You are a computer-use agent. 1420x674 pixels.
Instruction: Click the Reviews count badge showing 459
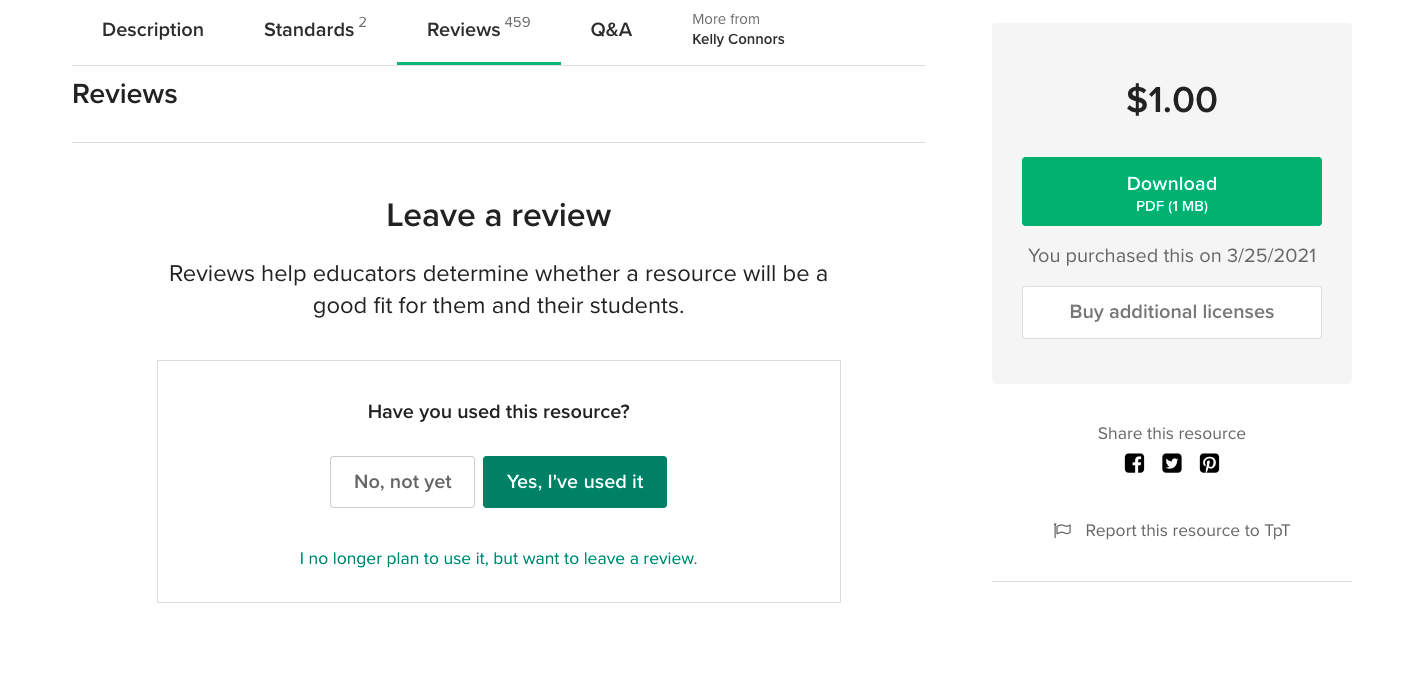pyautogui.click(x=520, y=21)
